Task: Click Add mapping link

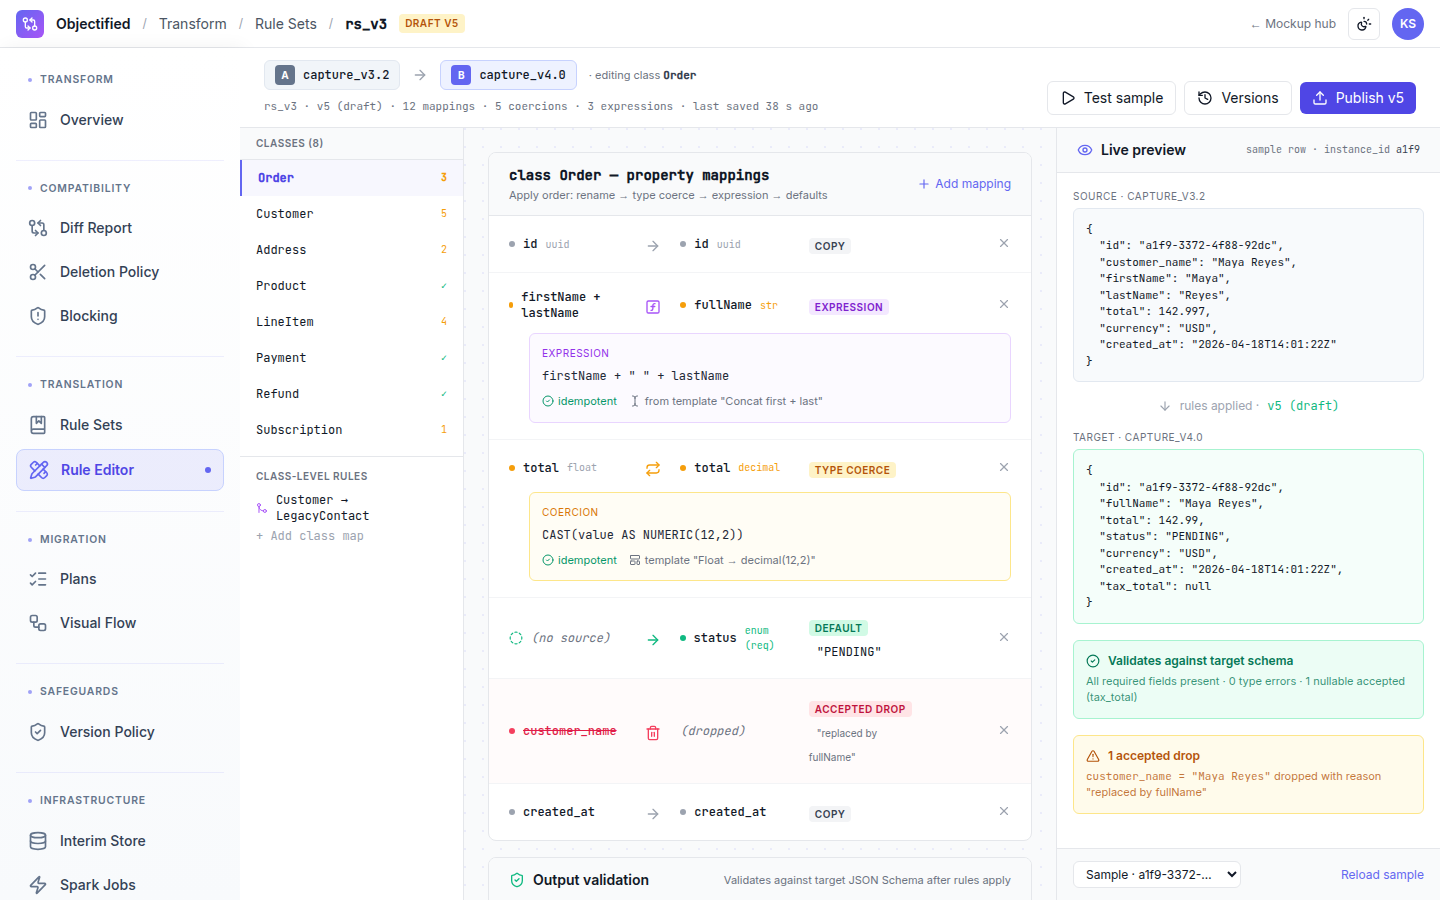Action: (x=965, y=184)
